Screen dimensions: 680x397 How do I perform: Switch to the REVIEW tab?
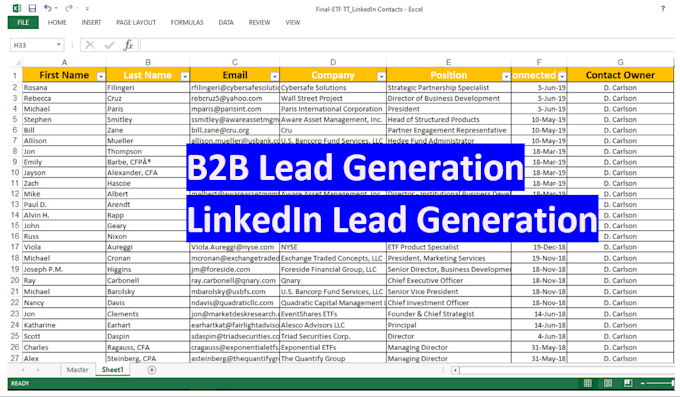click(259, 22)
